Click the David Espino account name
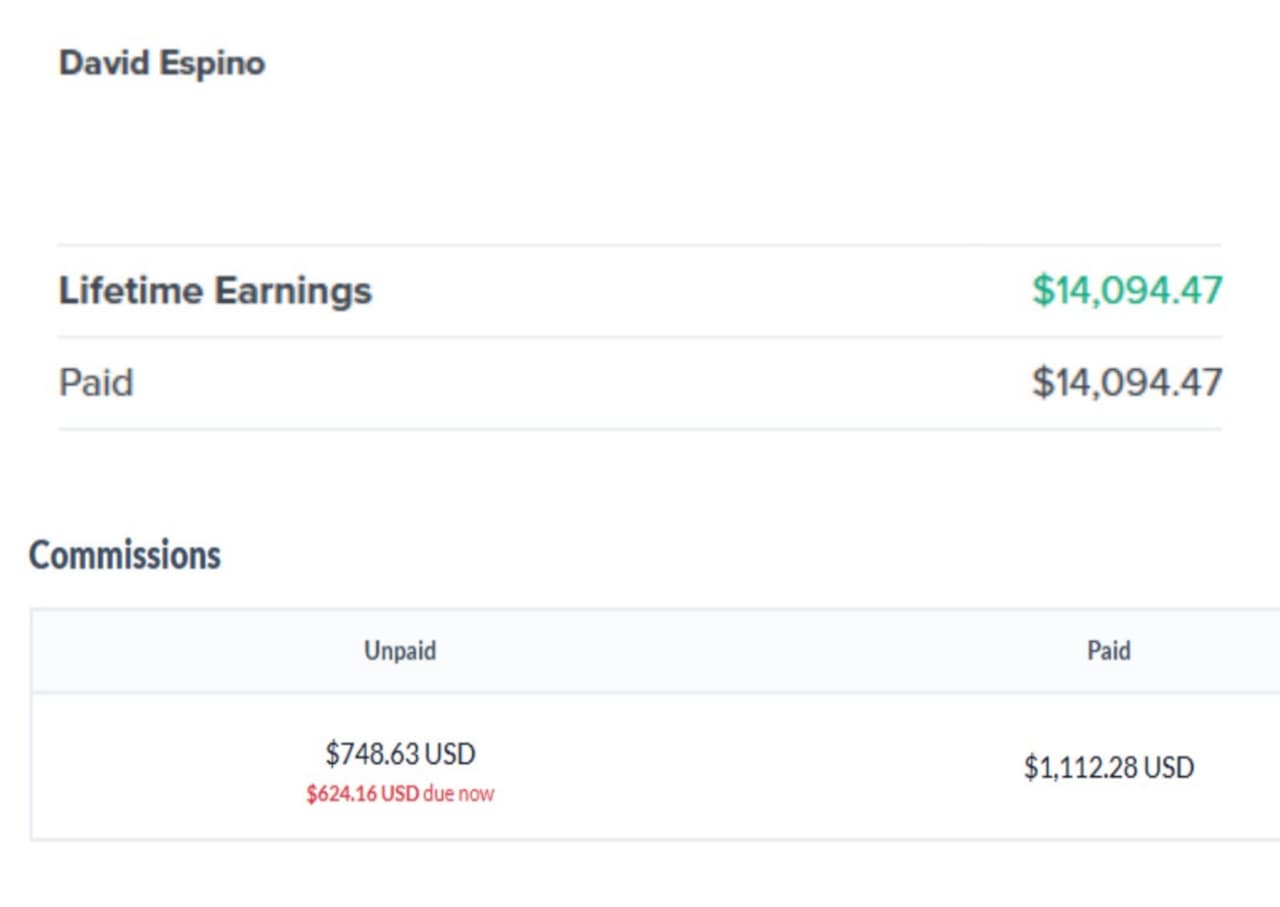 tap(162, 63)
